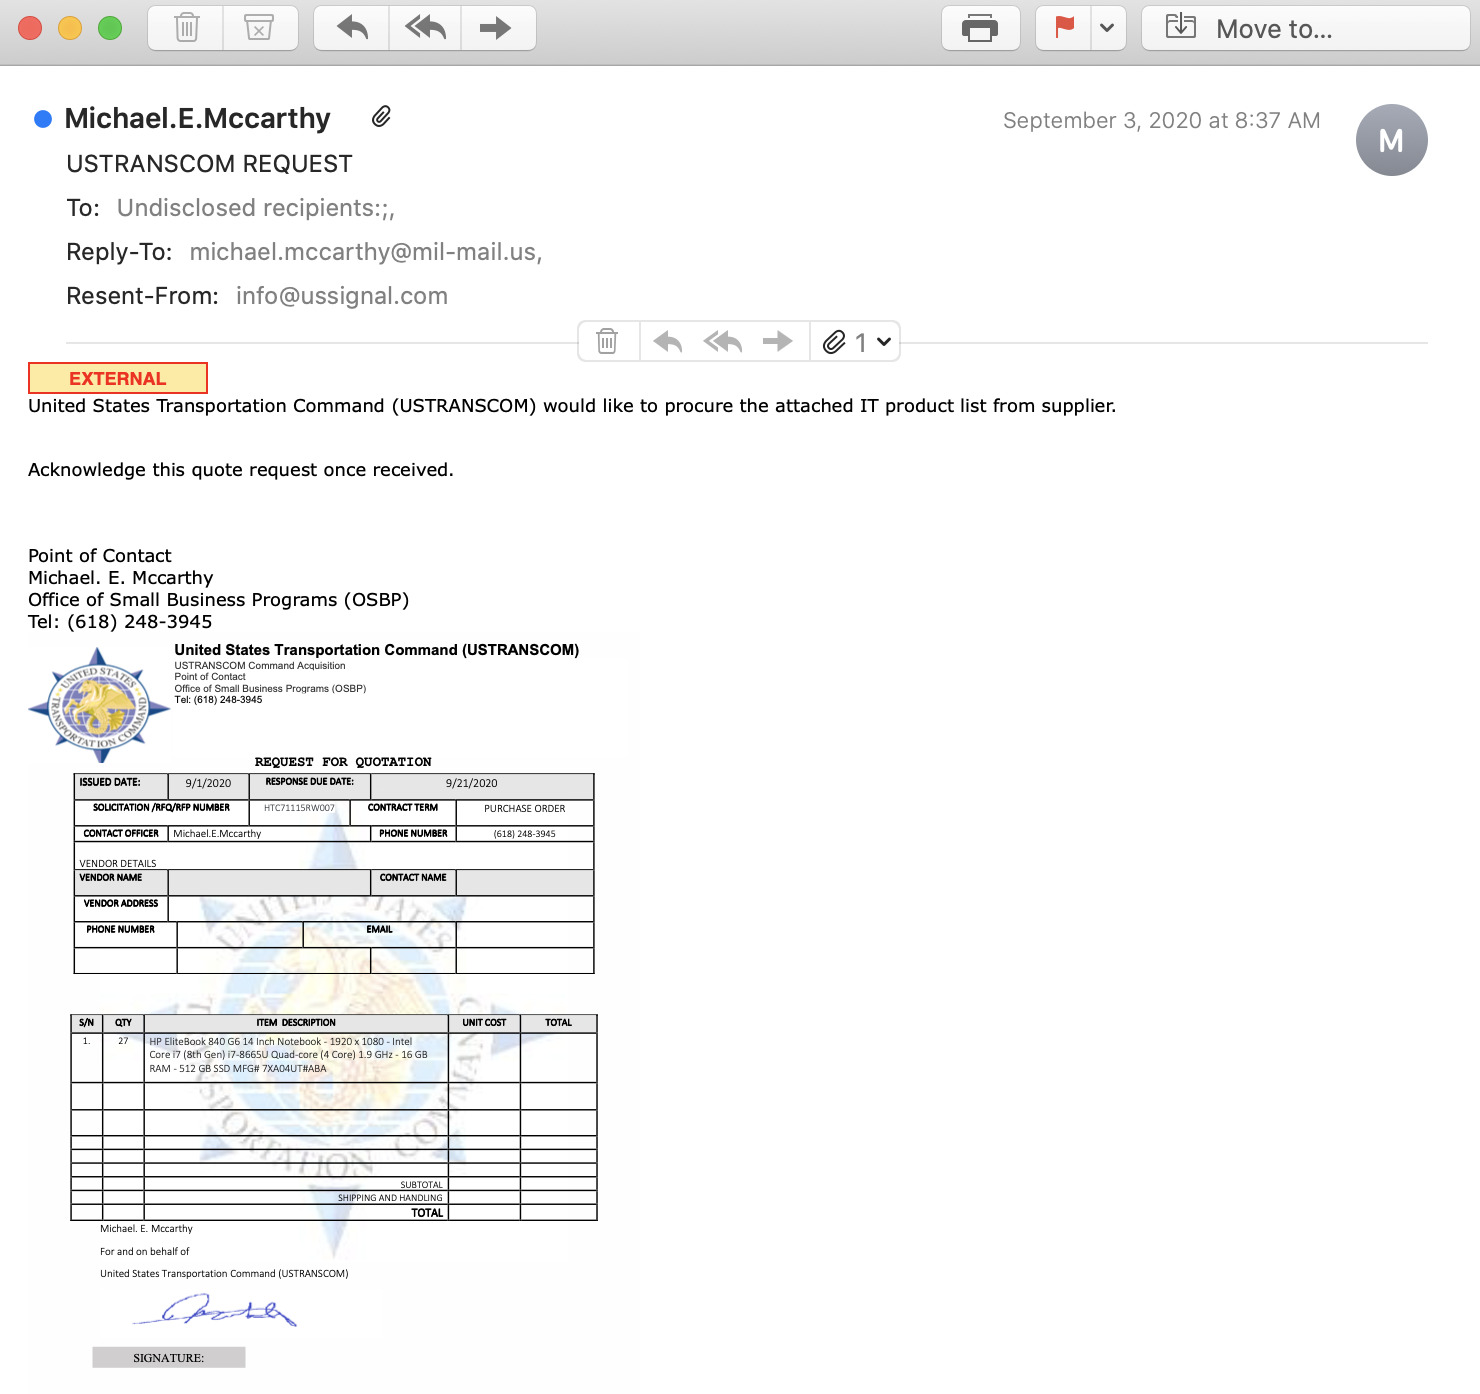This screenshot has height=1394, width=1480.
Task: Reply using the inline message bar arrow
Action: [667, 342]
